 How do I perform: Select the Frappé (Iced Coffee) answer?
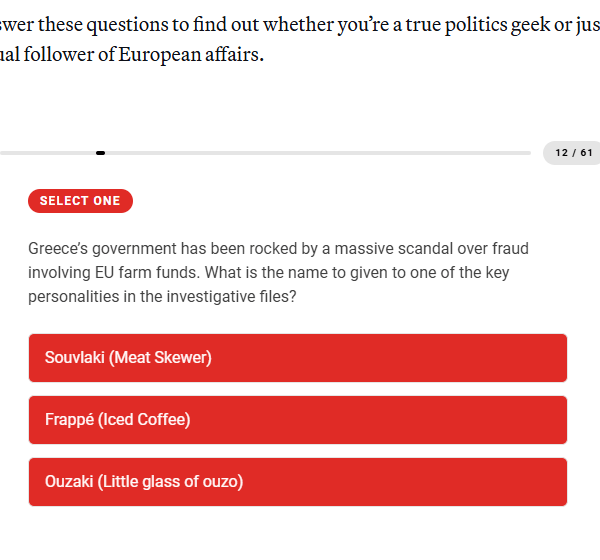coord(297,420)
